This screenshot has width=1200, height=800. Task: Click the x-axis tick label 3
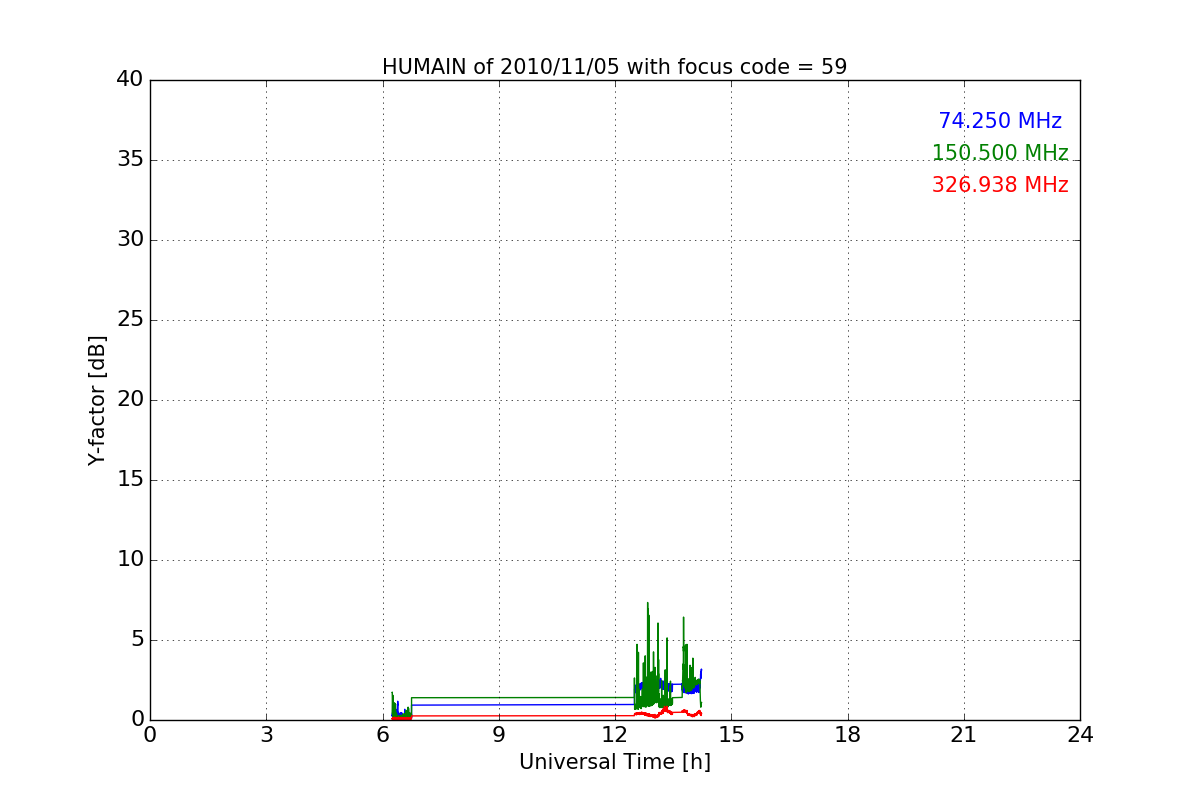tap(266, 735)
